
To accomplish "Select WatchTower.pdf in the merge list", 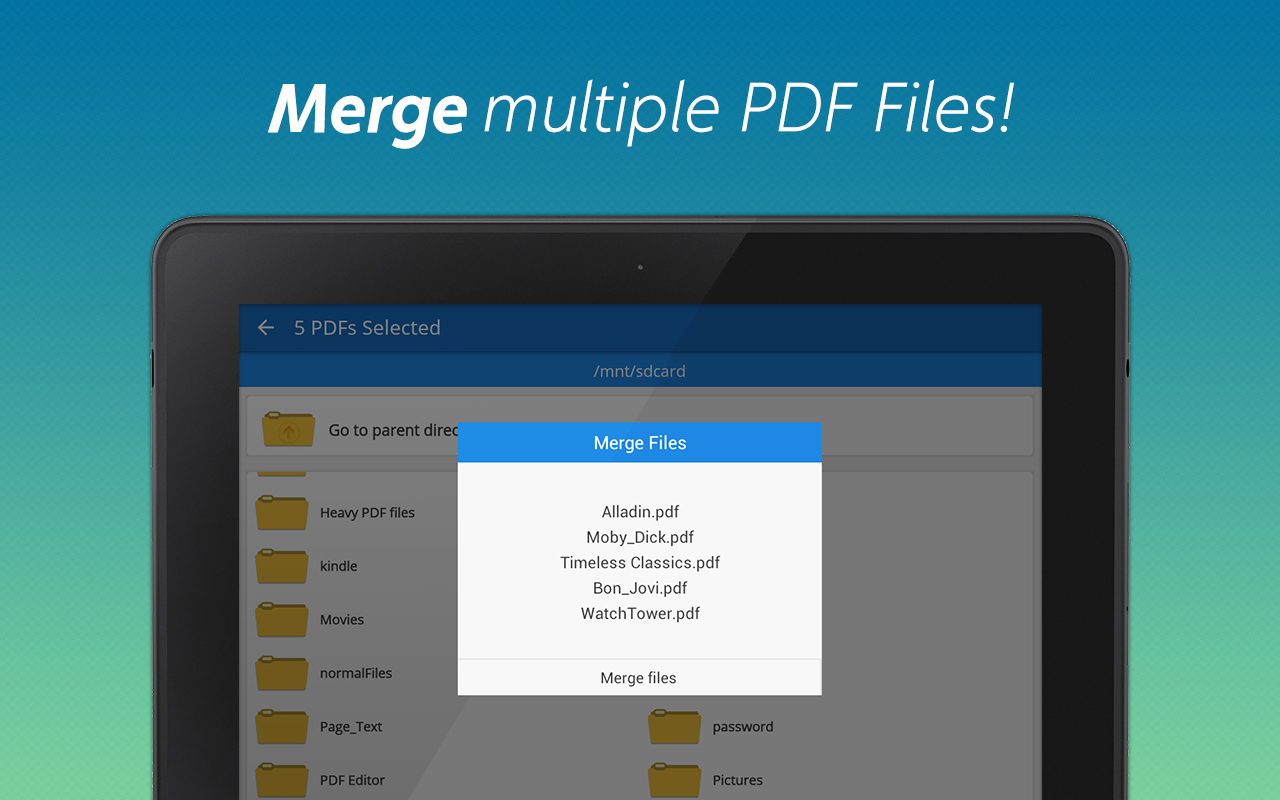I will coord(639,613).
